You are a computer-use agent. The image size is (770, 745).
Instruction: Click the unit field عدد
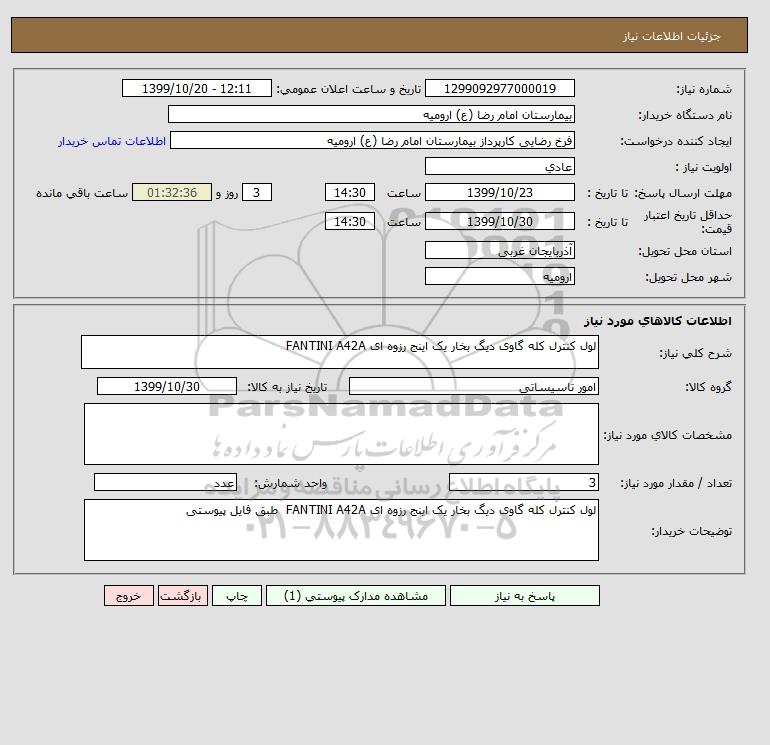click(165, 482)
